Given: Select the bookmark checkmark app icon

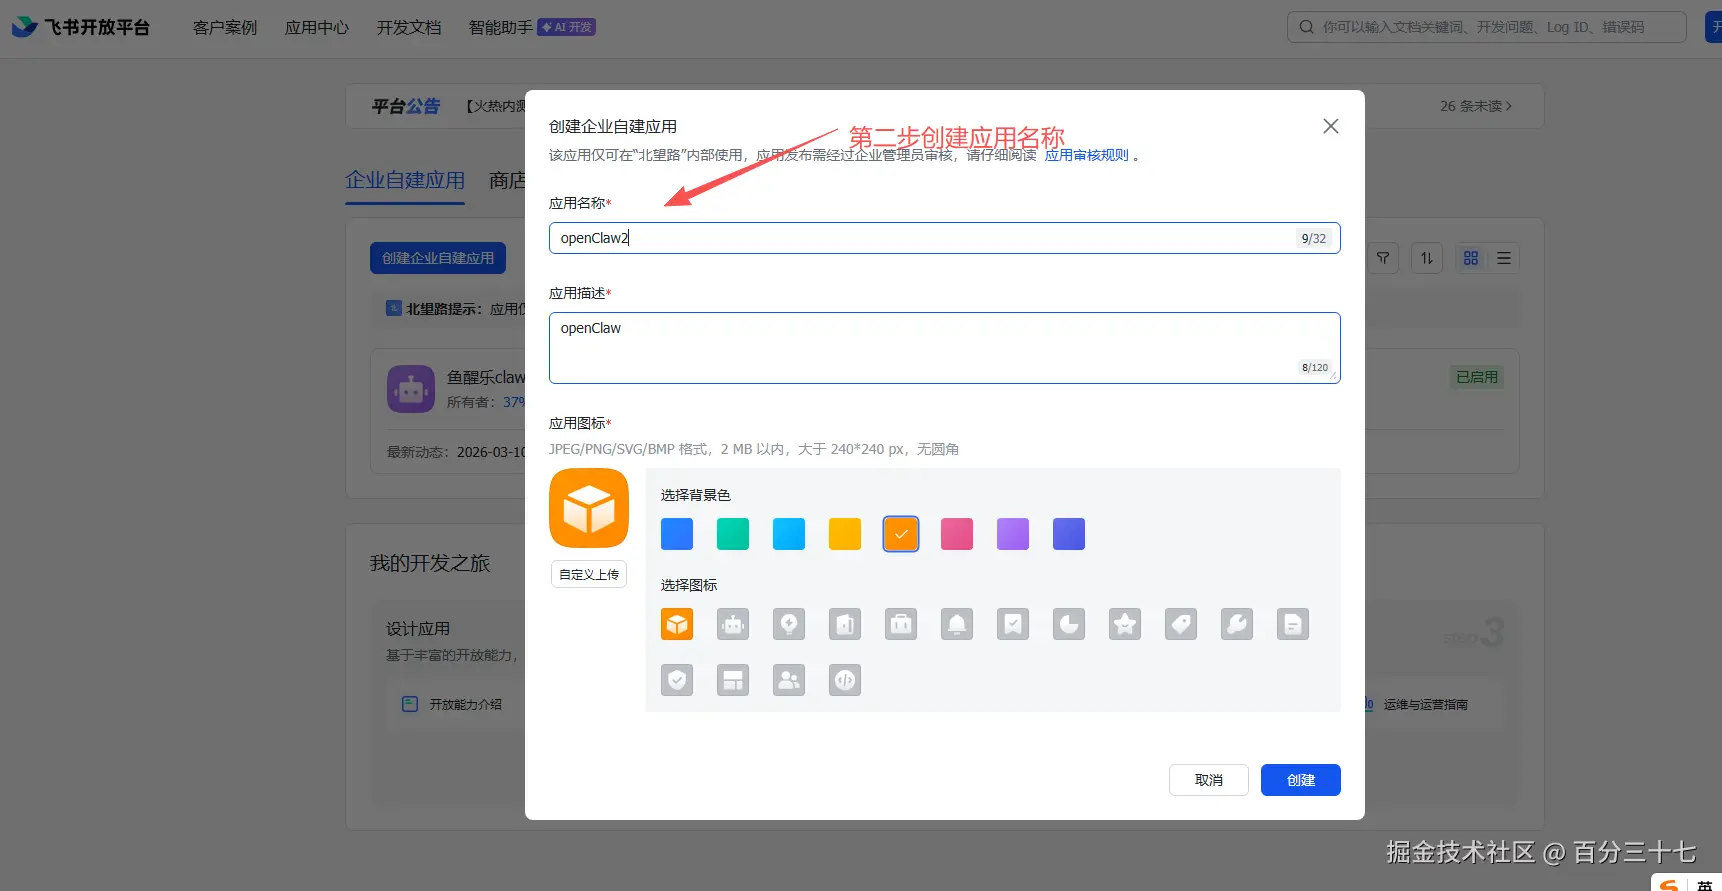Looking at the screenshot, I should [1013, 624].
